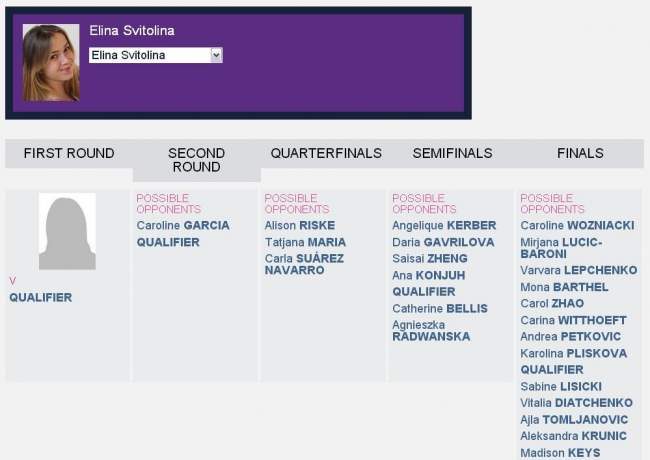Open Alison Riske's player link
The width and height of the screenshot is (650, 460).
click(x=300, y=226)
